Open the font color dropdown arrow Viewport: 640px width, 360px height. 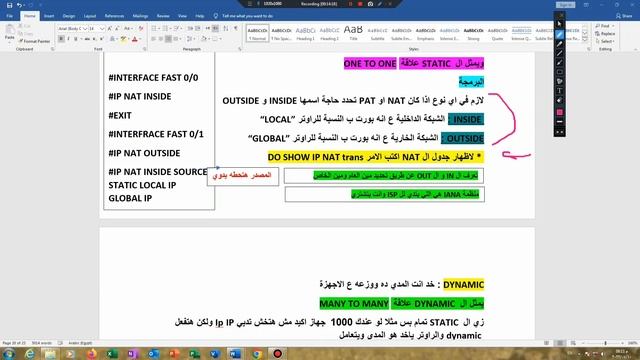point(140,39)
